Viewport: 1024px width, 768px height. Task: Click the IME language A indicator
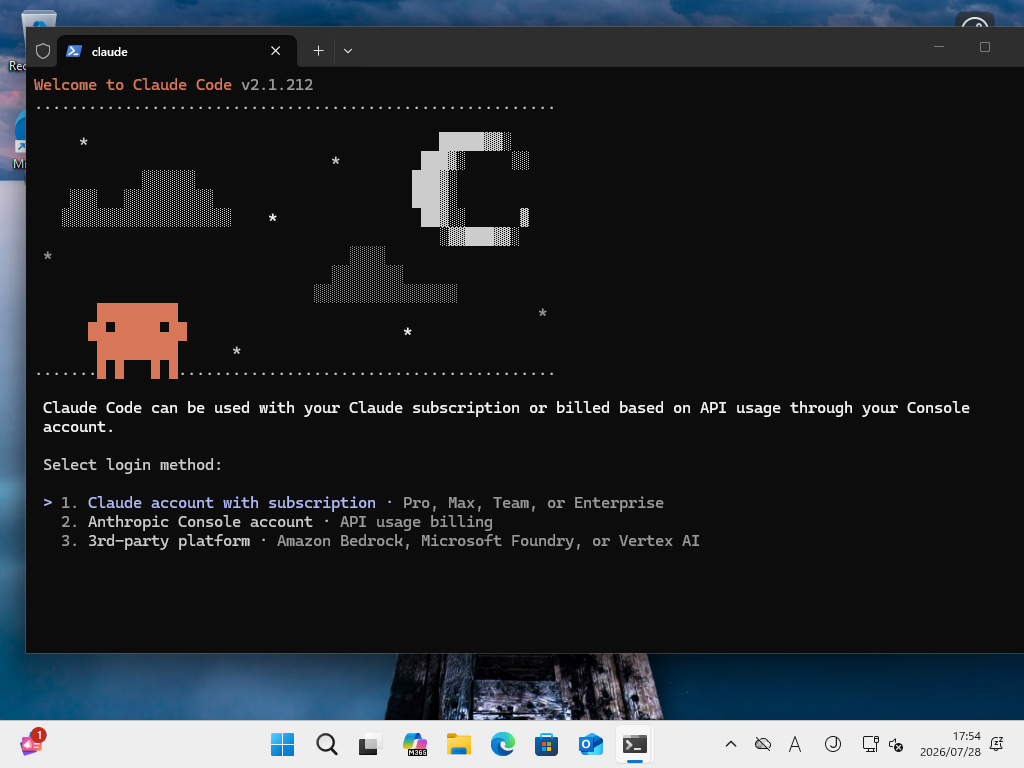795,744
